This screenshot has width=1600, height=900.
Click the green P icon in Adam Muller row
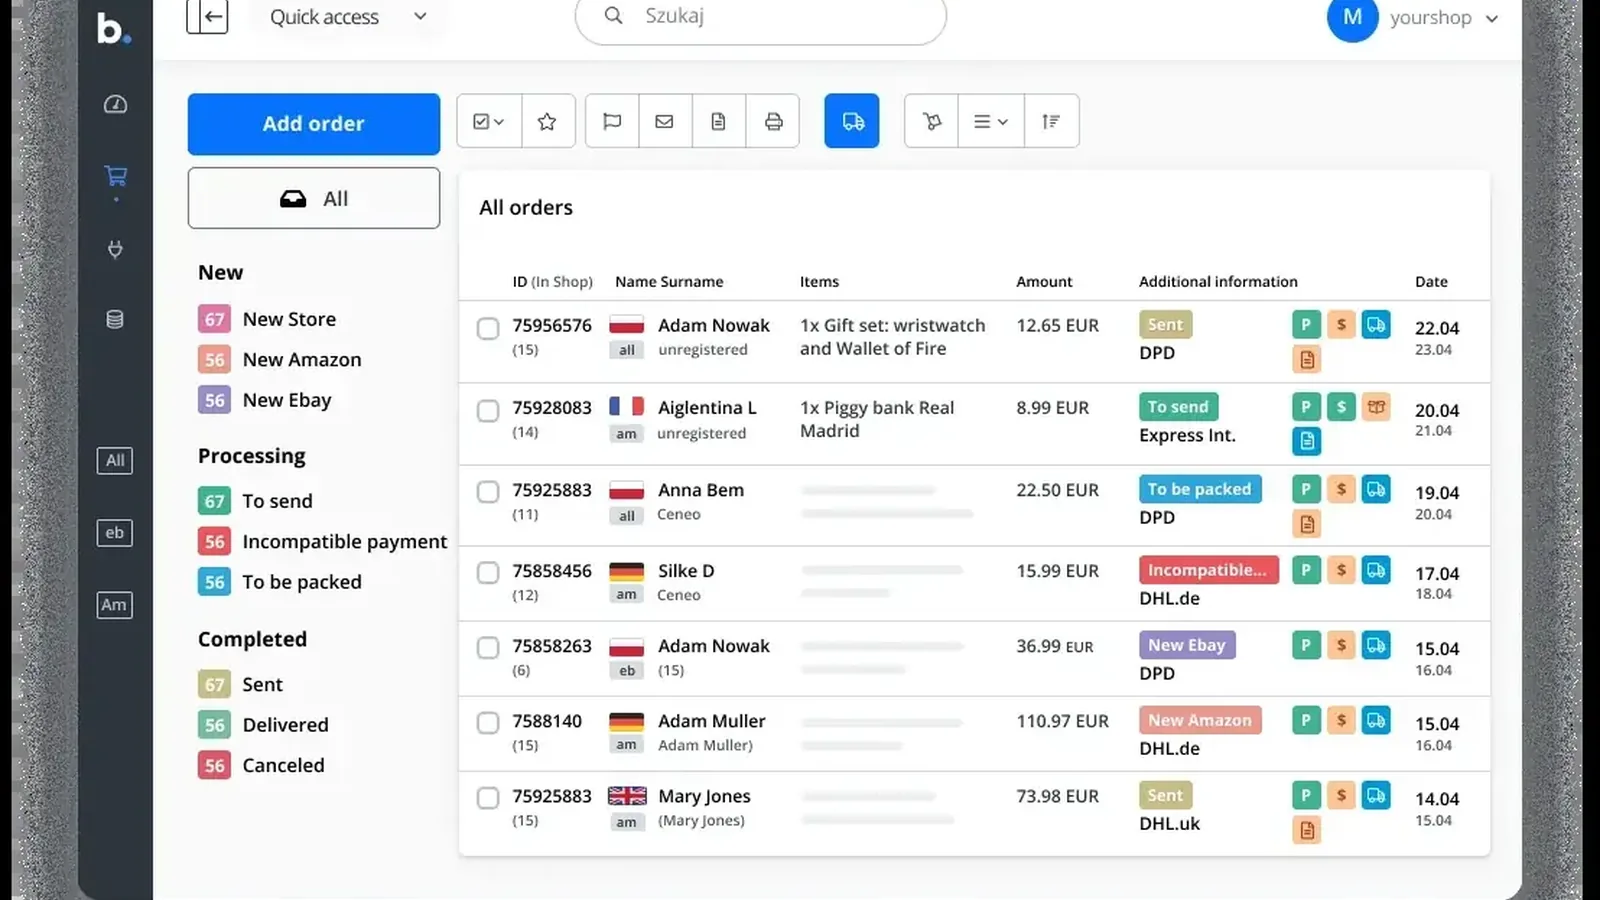pos(1306,720)
